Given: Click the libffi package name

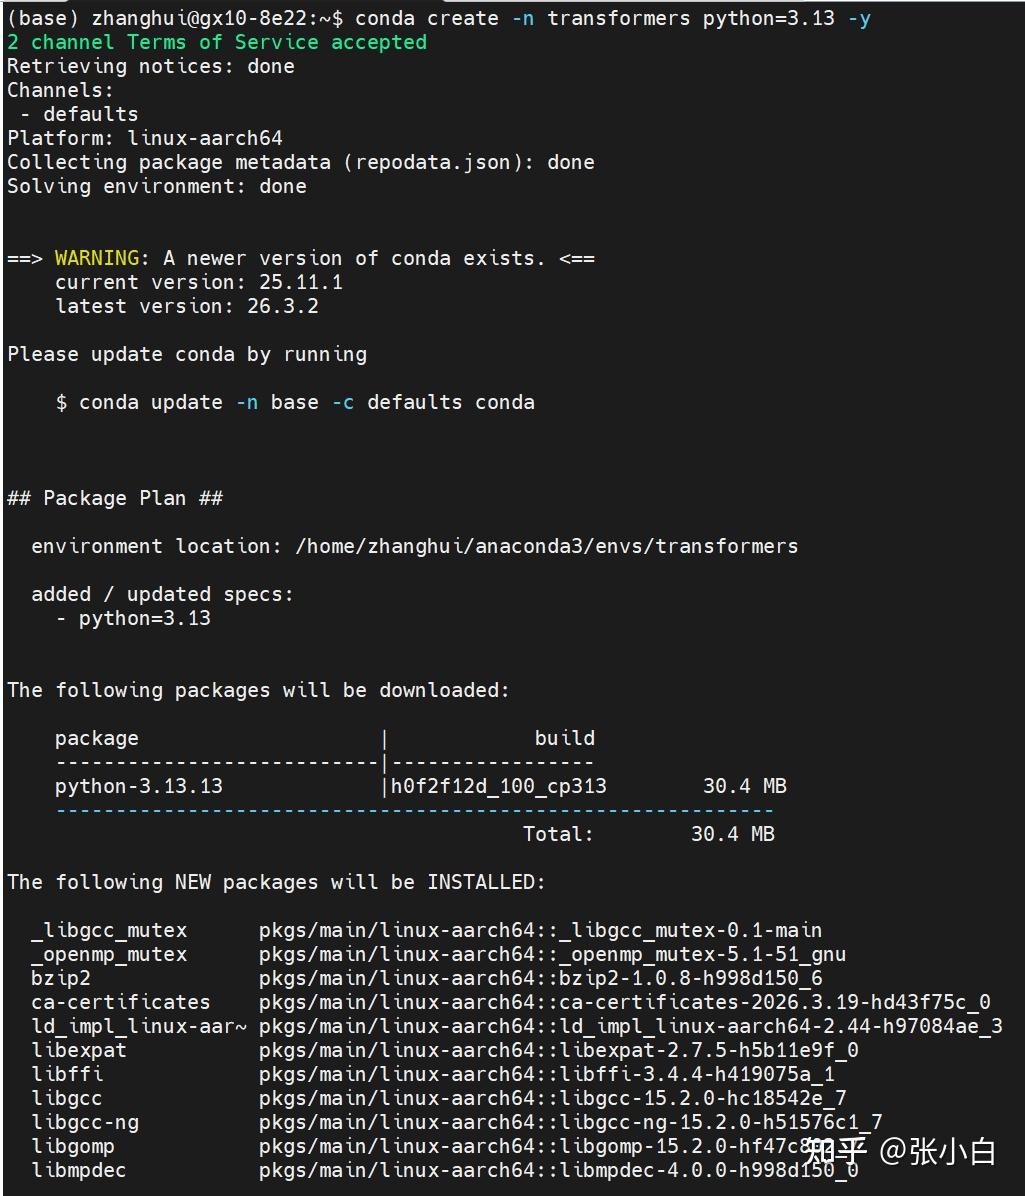Looking at the screenshot, I should click(x=67, y=1074).
